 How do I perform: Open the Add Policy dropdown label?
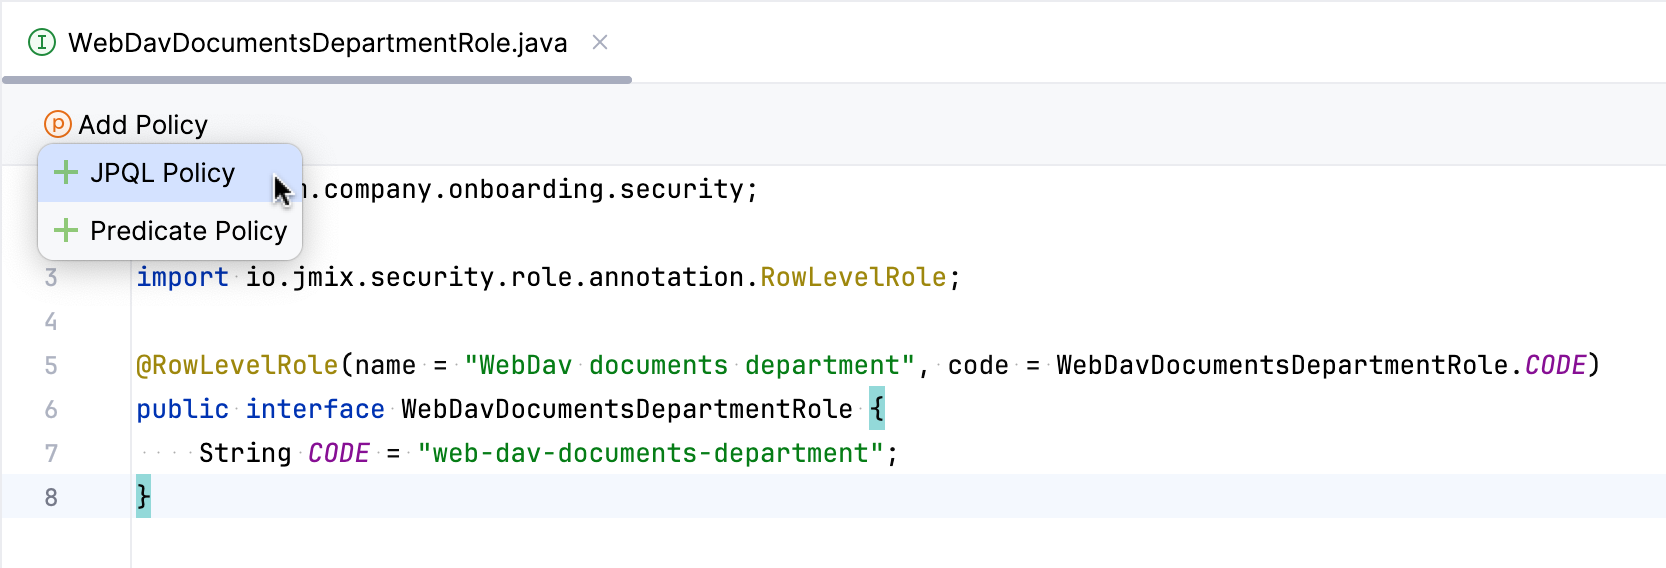click(x=143, y=125)
